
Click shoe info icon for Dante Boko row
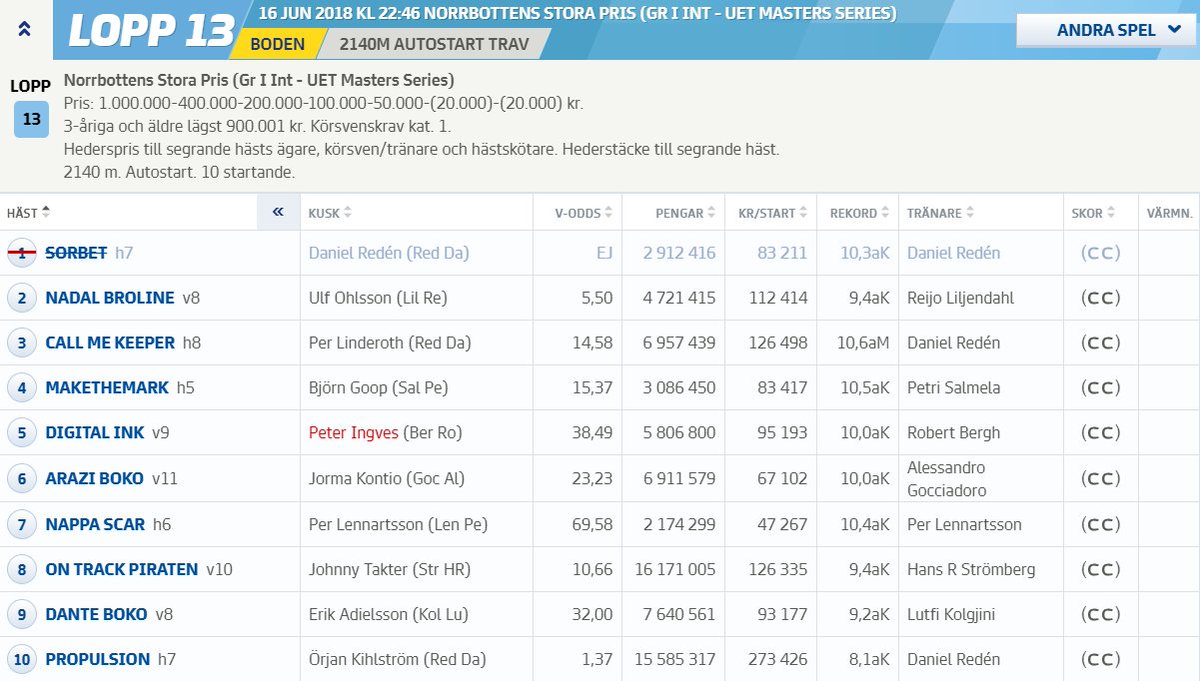click(x=1101, y=615)
